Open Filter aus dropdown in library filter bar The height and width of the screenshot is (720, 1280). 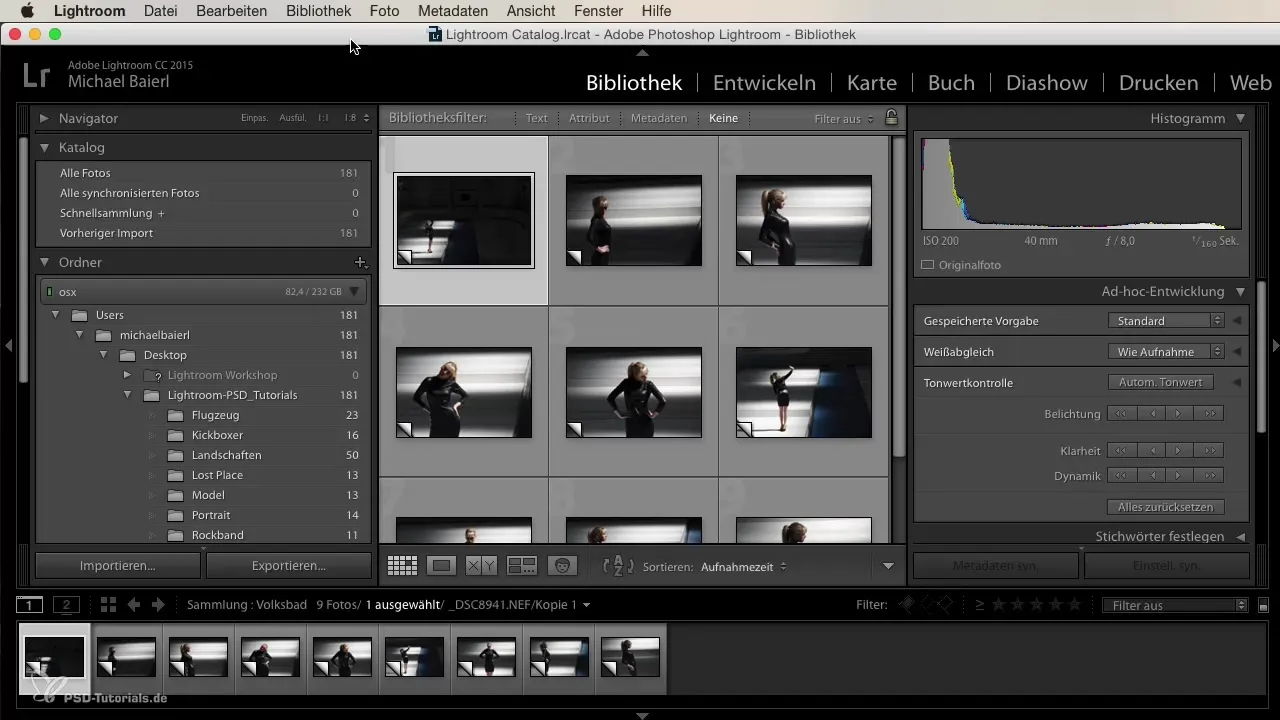point(844,118)
